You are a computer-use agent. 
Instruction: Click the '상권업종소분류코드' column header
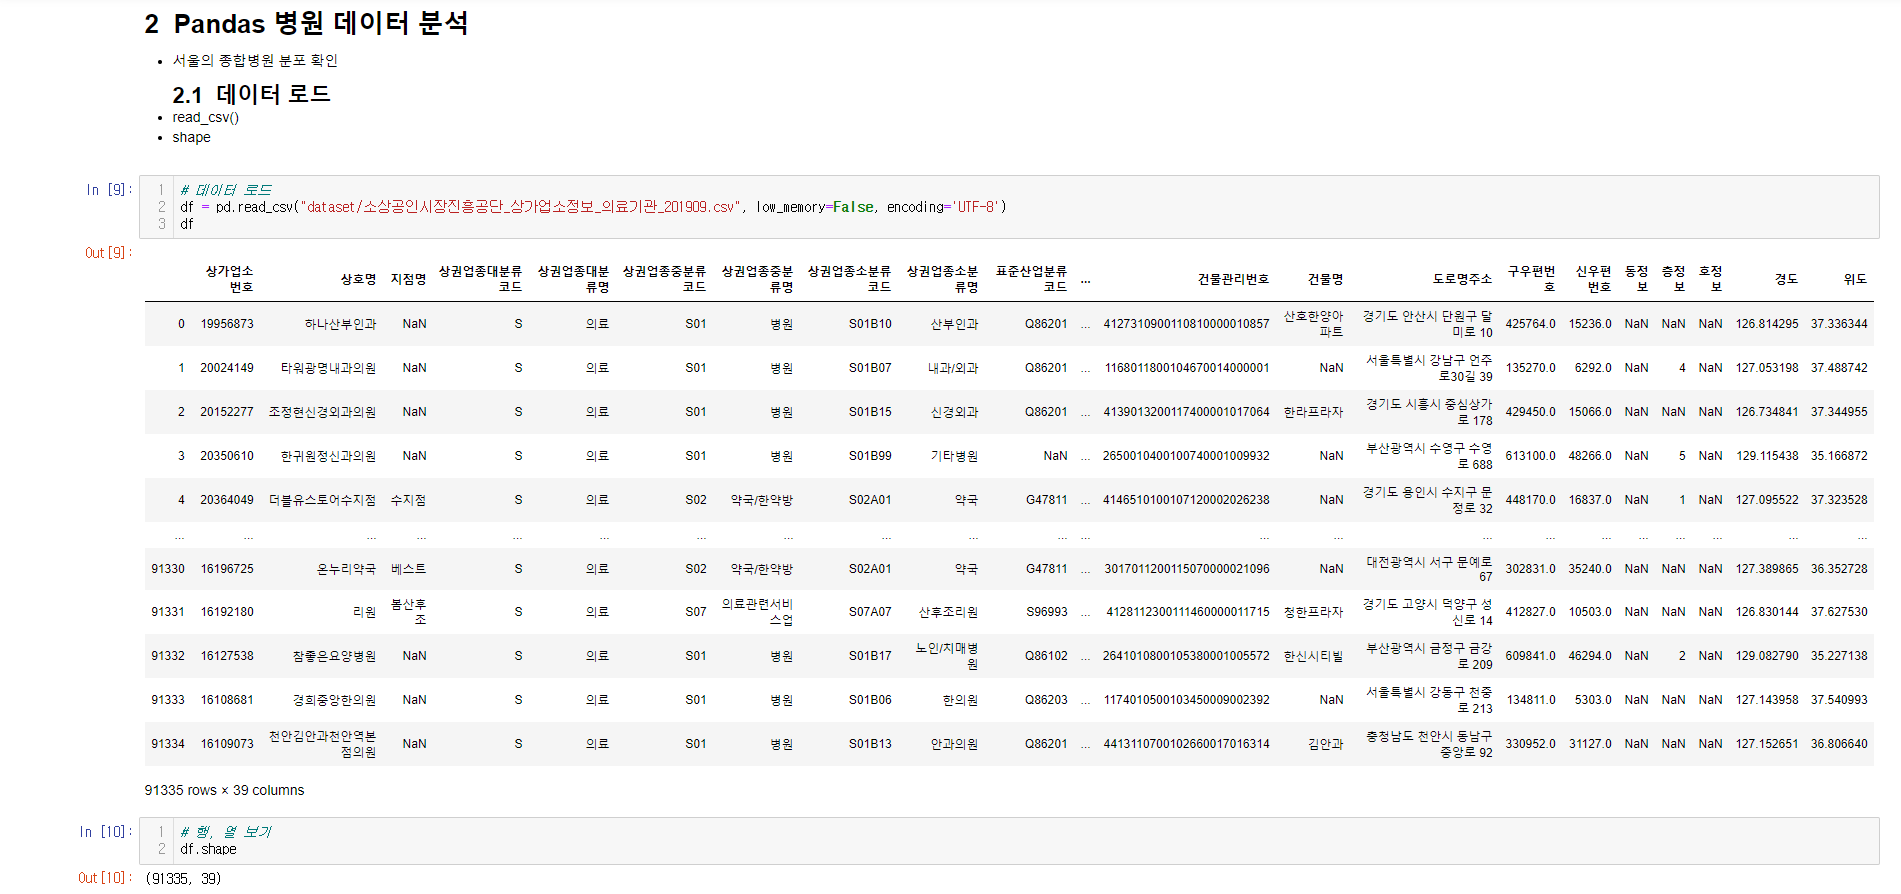point(849,279)
